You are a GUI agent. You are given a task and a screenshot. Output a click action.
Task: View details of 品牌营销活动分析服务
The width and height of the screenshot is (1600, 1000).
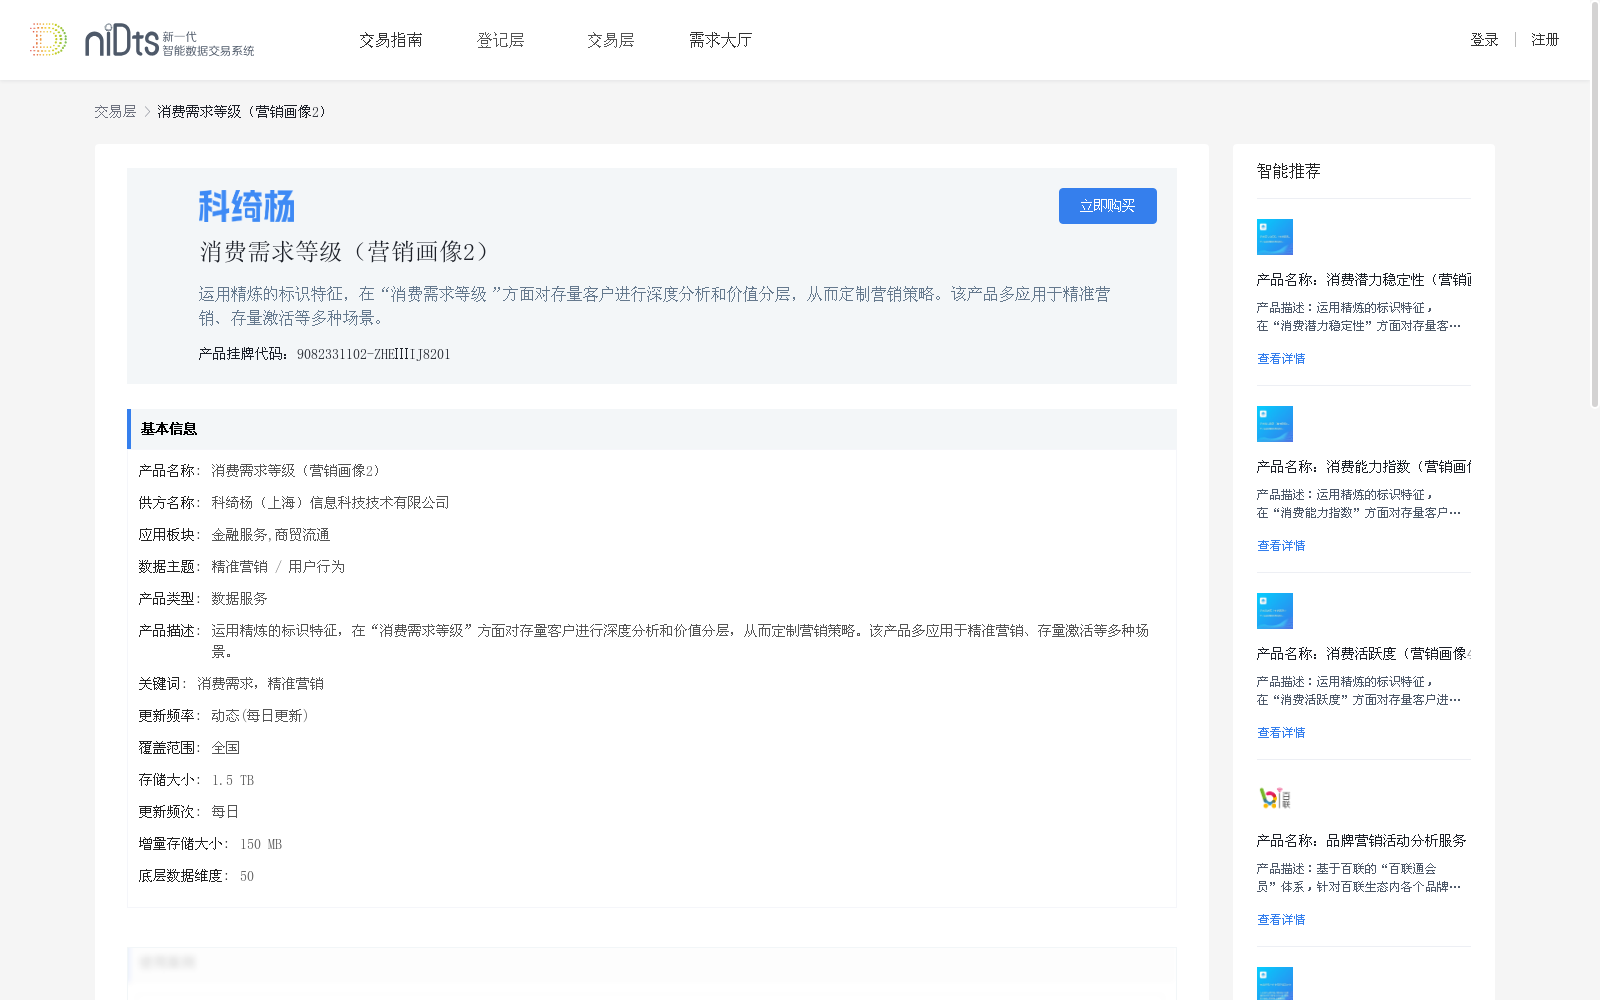tap(1281, 920)
